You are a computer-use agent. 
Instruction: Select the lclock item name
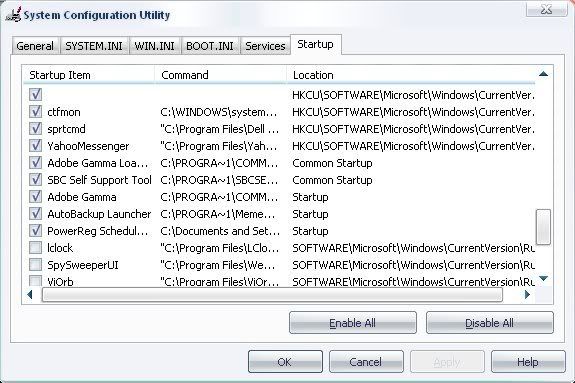pos(60,248)
